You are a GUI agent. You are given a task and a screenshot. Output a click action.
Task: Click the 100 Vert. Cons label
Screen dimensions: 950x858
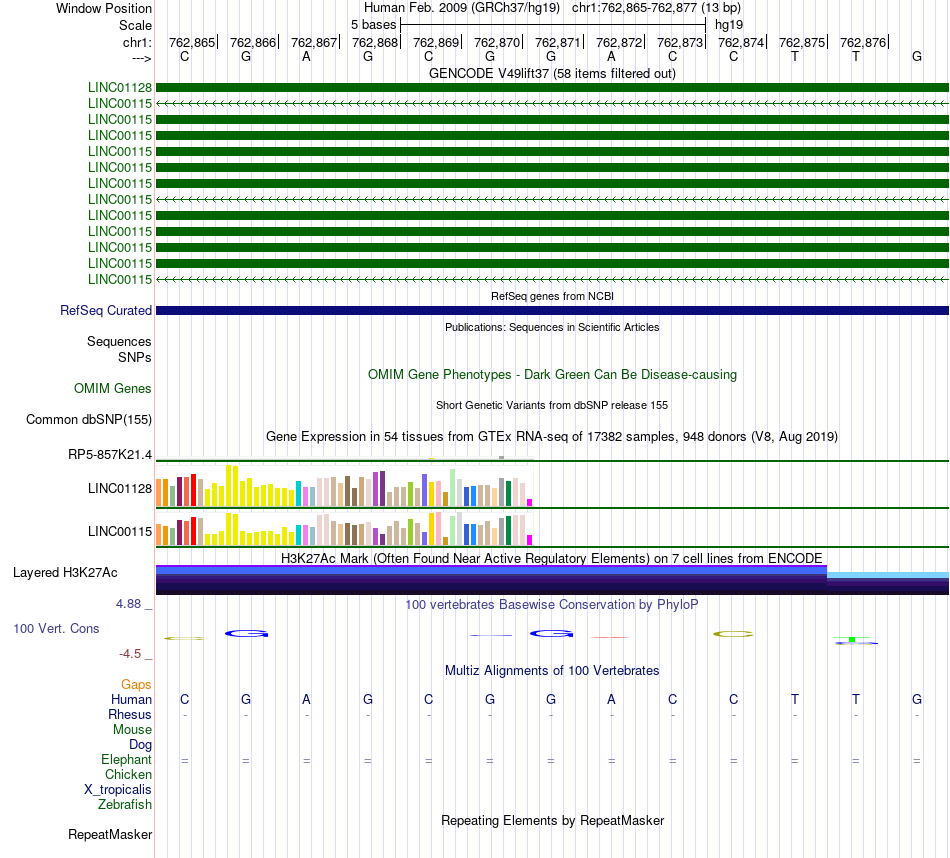(56, 628)
